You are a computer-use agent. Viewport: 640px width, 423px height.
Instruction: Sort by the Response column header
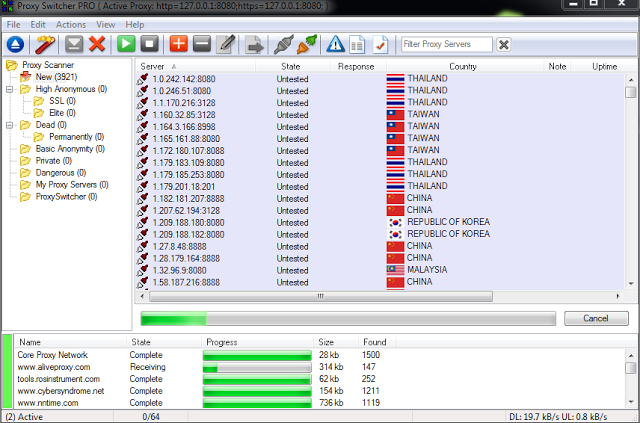pyautogui.click(x=358, y=66)
